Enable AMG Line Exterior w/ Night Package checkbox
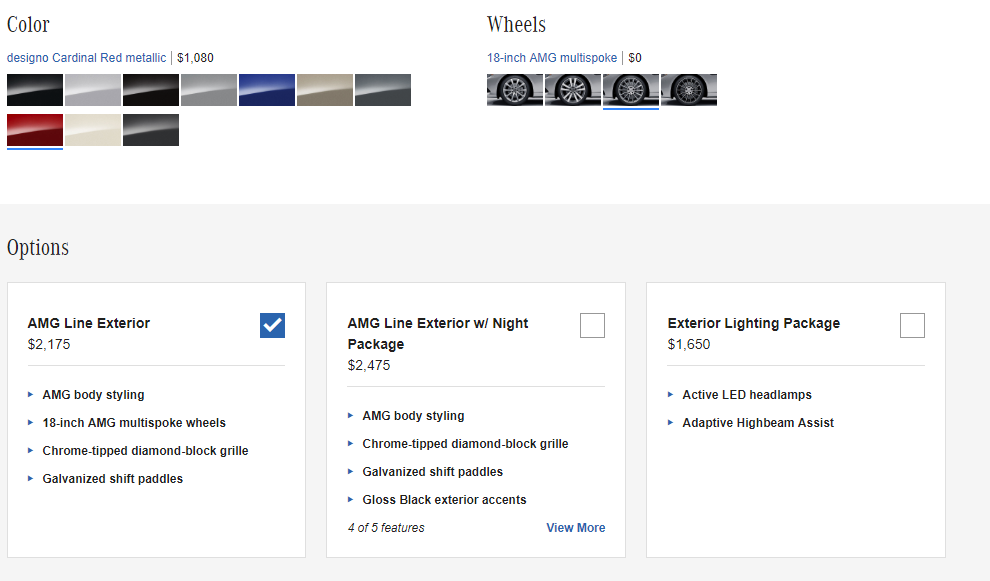This screenshot has height=581, width=990. 592,325
